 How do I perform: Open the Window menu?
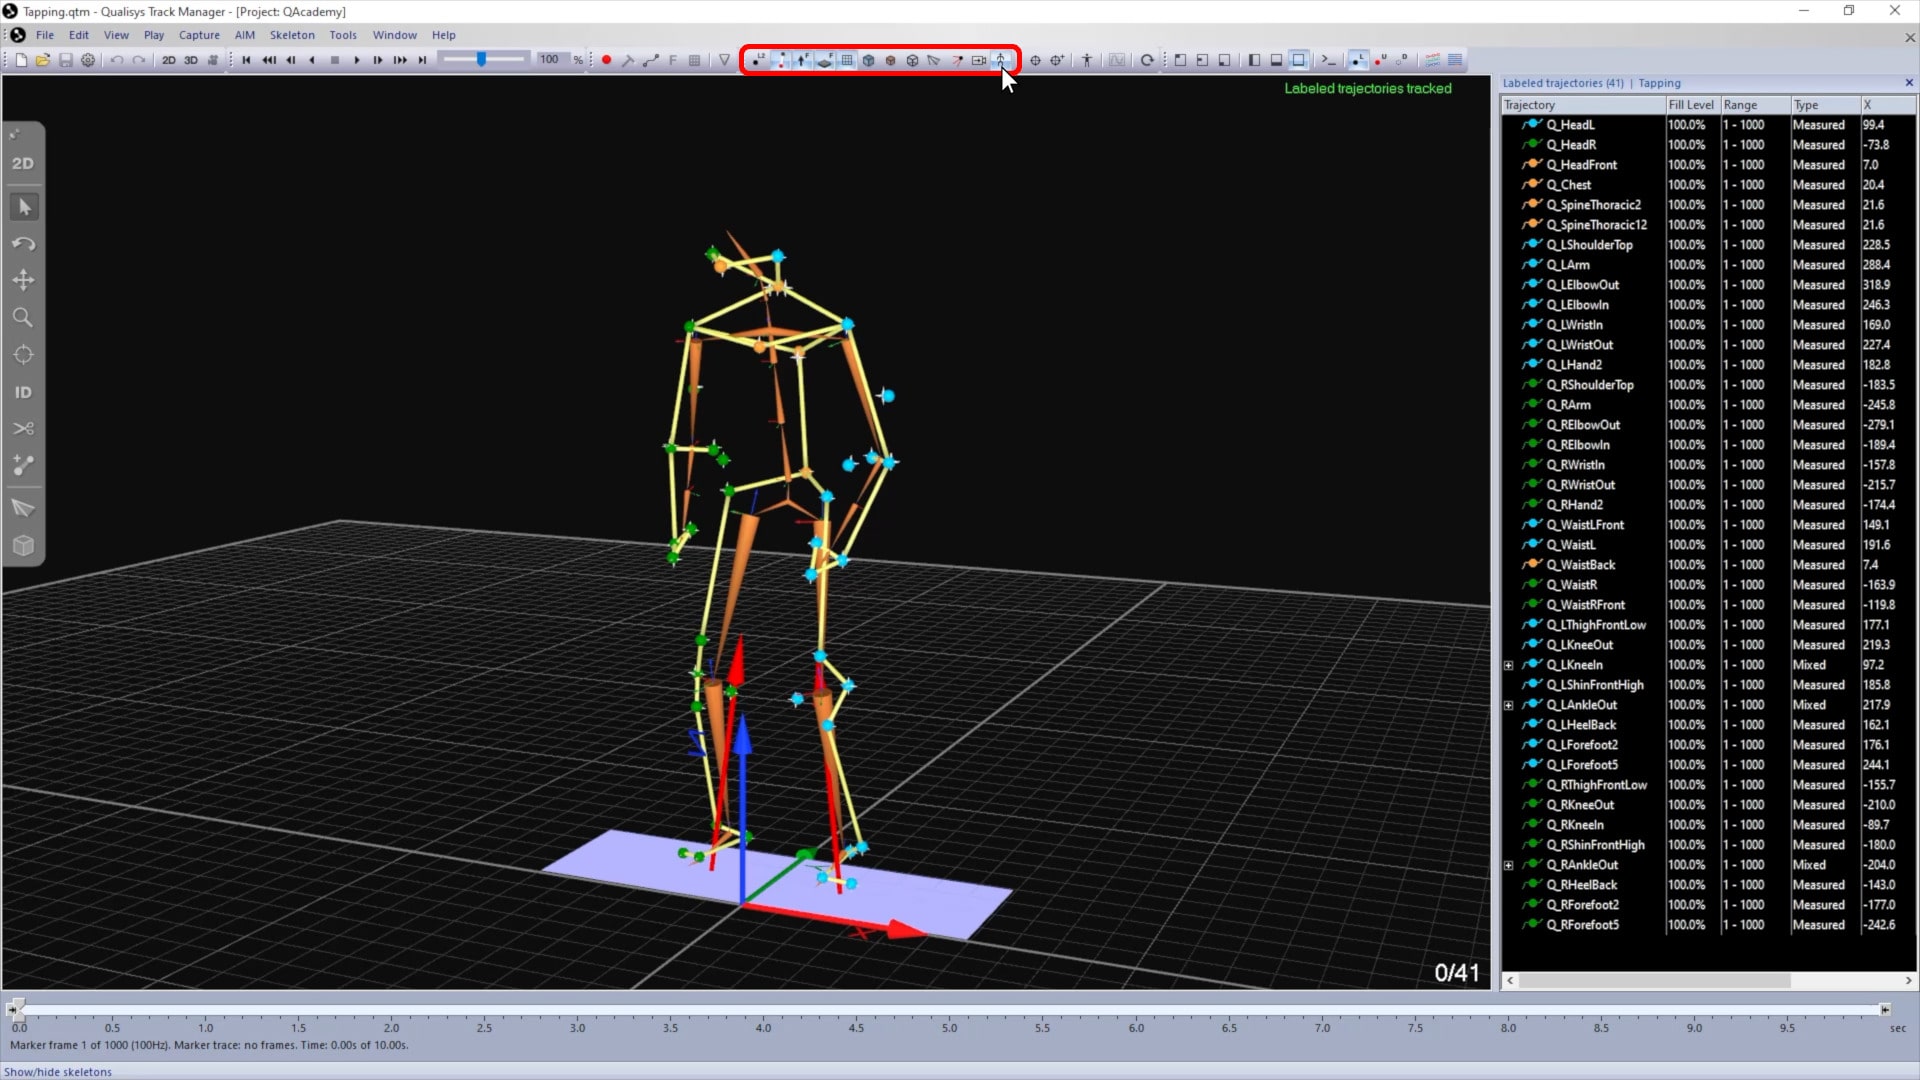[x=395, y=35]
